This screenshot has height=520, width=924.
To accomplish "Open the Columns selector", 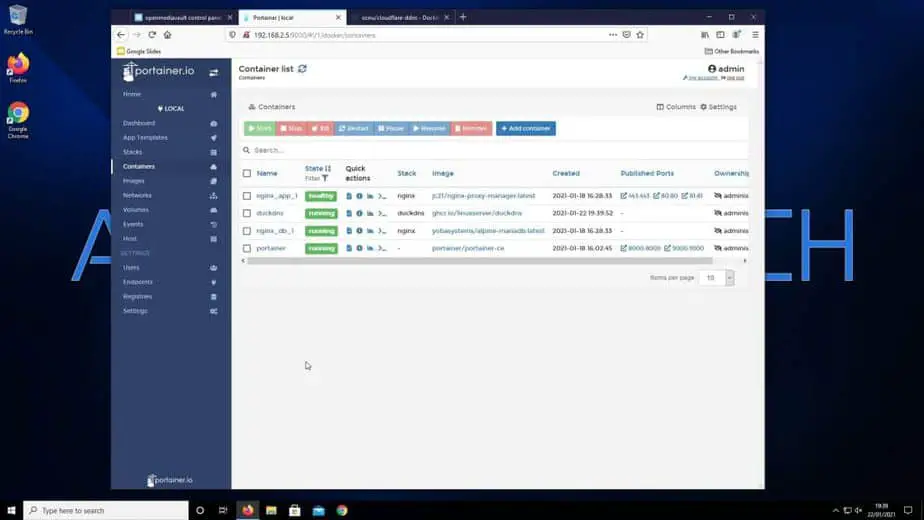I will coord(675,107).
